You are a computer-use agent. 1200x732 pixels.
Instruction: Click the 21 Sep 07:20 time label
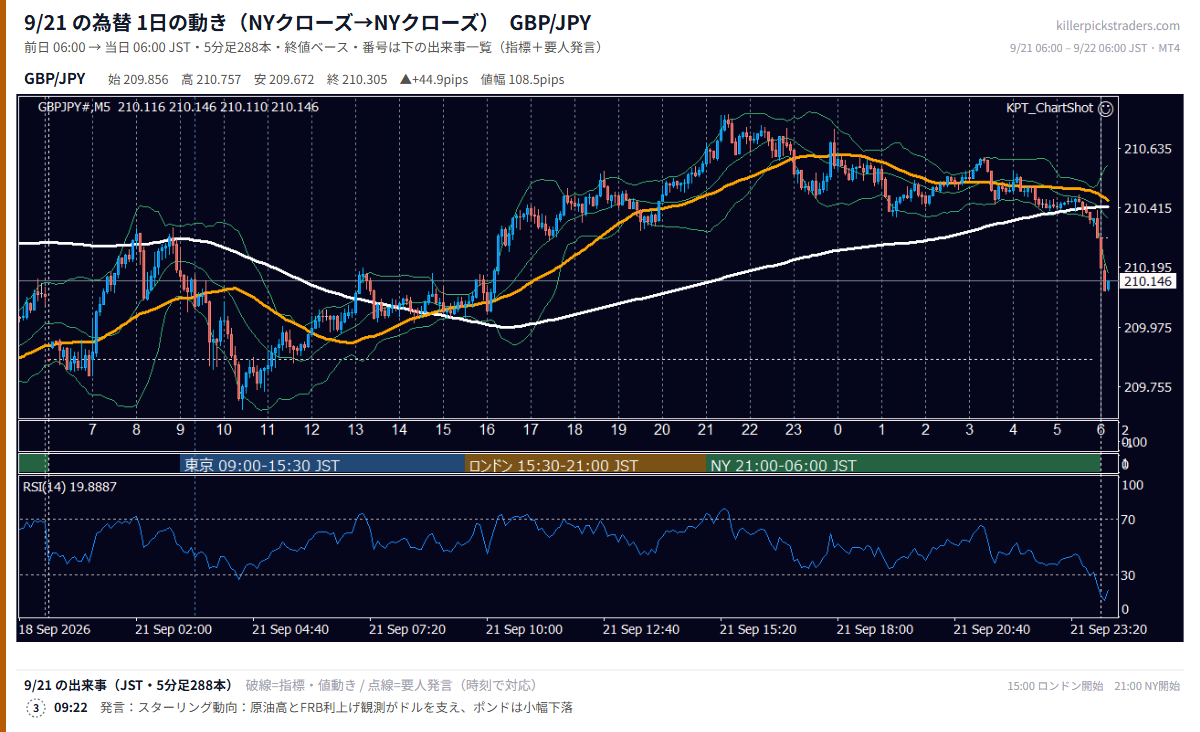(407, 630)
